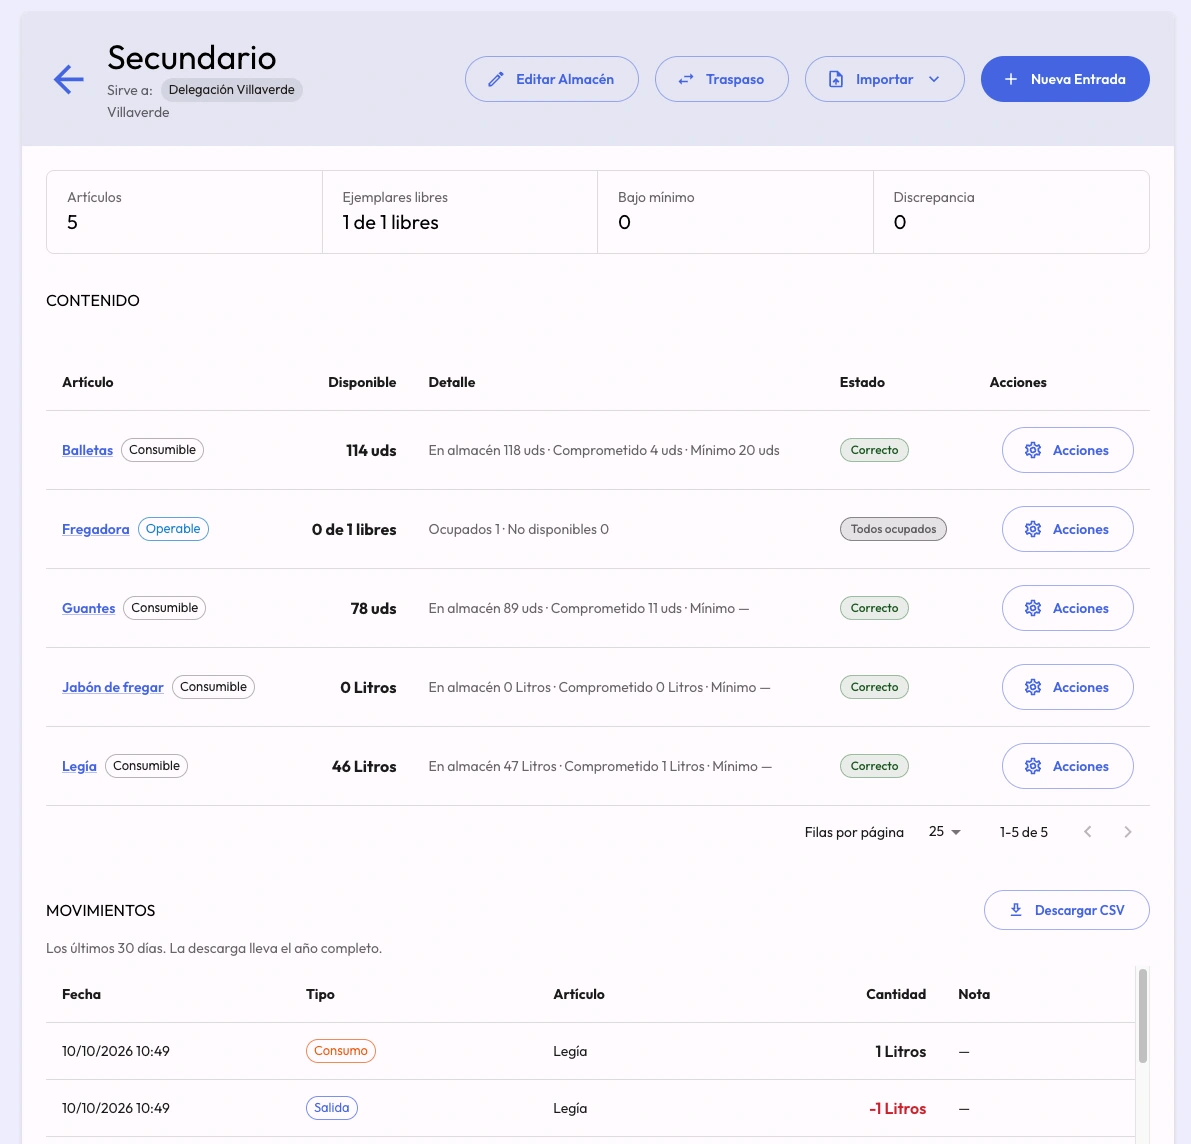The height and width of the screenshot is (1144, 1191).
Task: Click the Artículos summary card
Action: [x=185, y=212]
